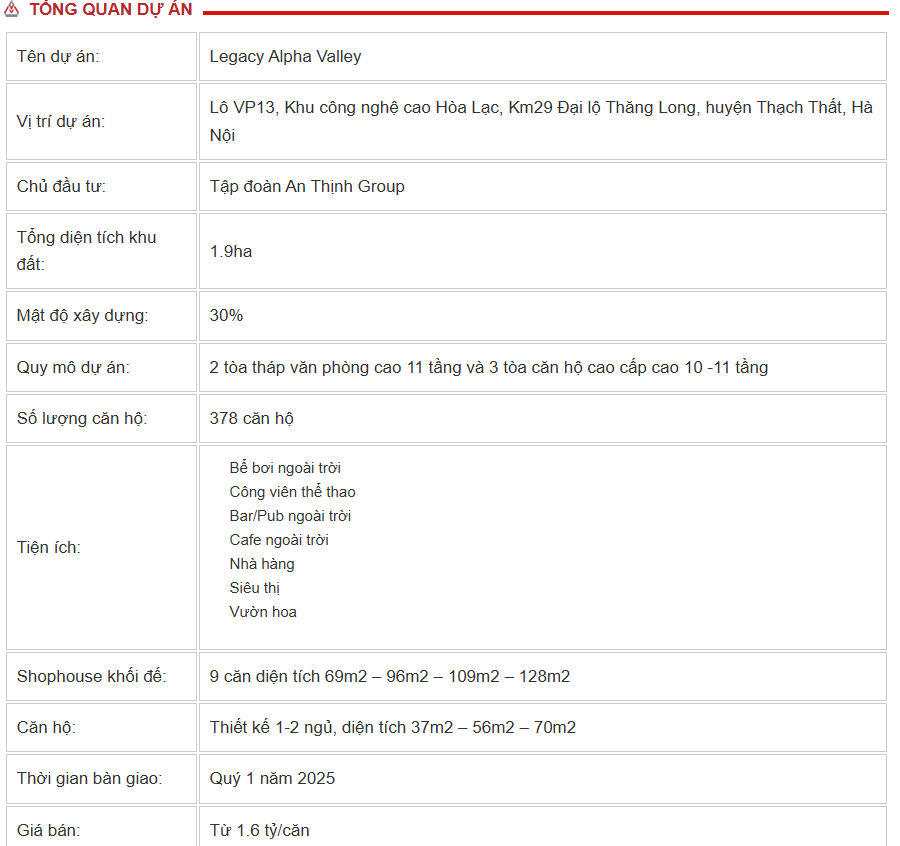Click the label "Tổng diện tích khu đất:"

(x=87, y=251)
